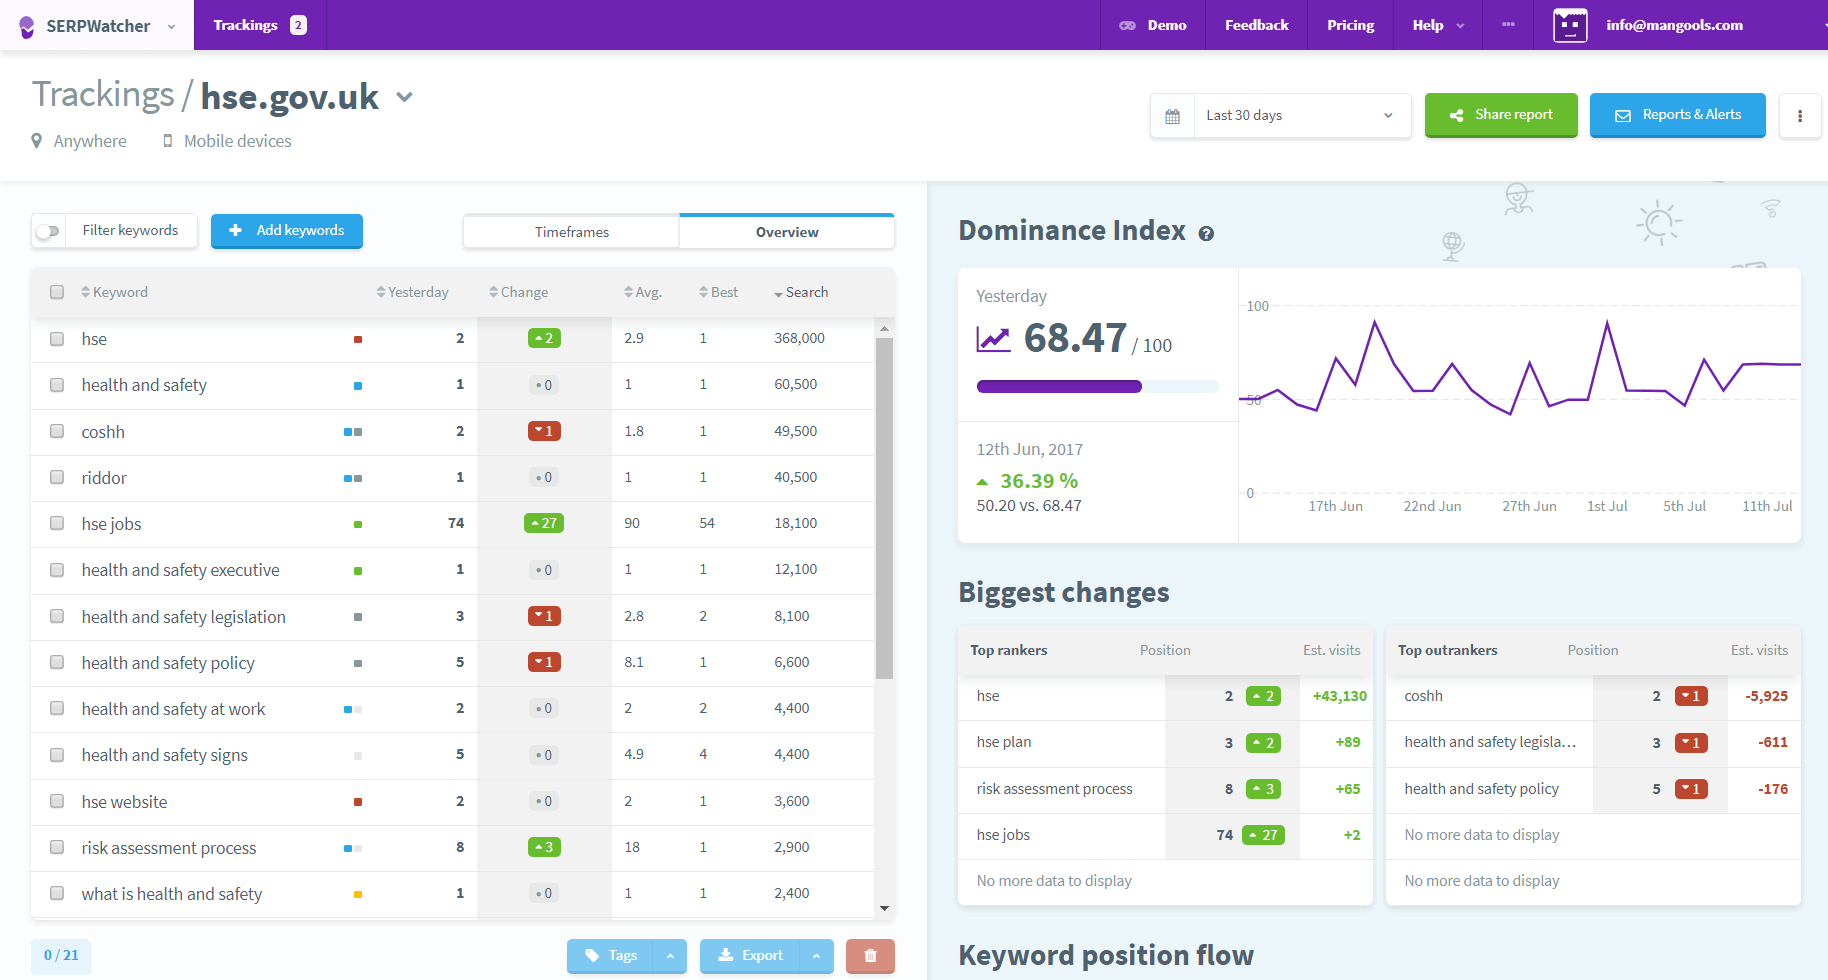Viewport: 1828px width, 980px height.
Task: Click the Dominance Index progress bar
Action: pos(1097,387)
